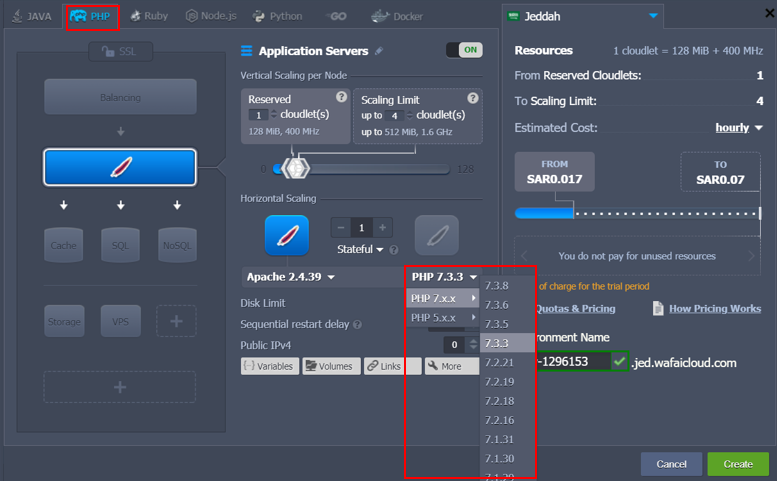
Task: Click the Reserved cloudlets number field
Action: click(x=258, y=115)
